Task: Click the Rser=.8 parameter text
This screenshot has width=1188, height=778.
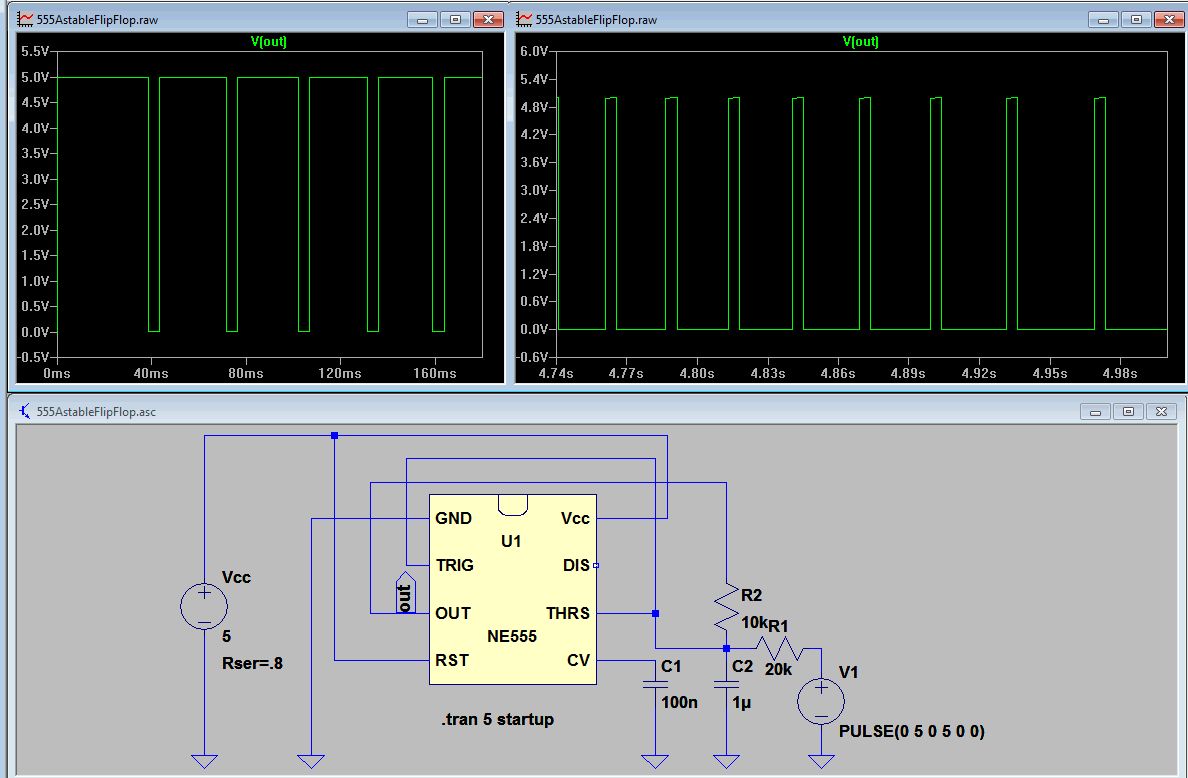Action: point(252,661)
